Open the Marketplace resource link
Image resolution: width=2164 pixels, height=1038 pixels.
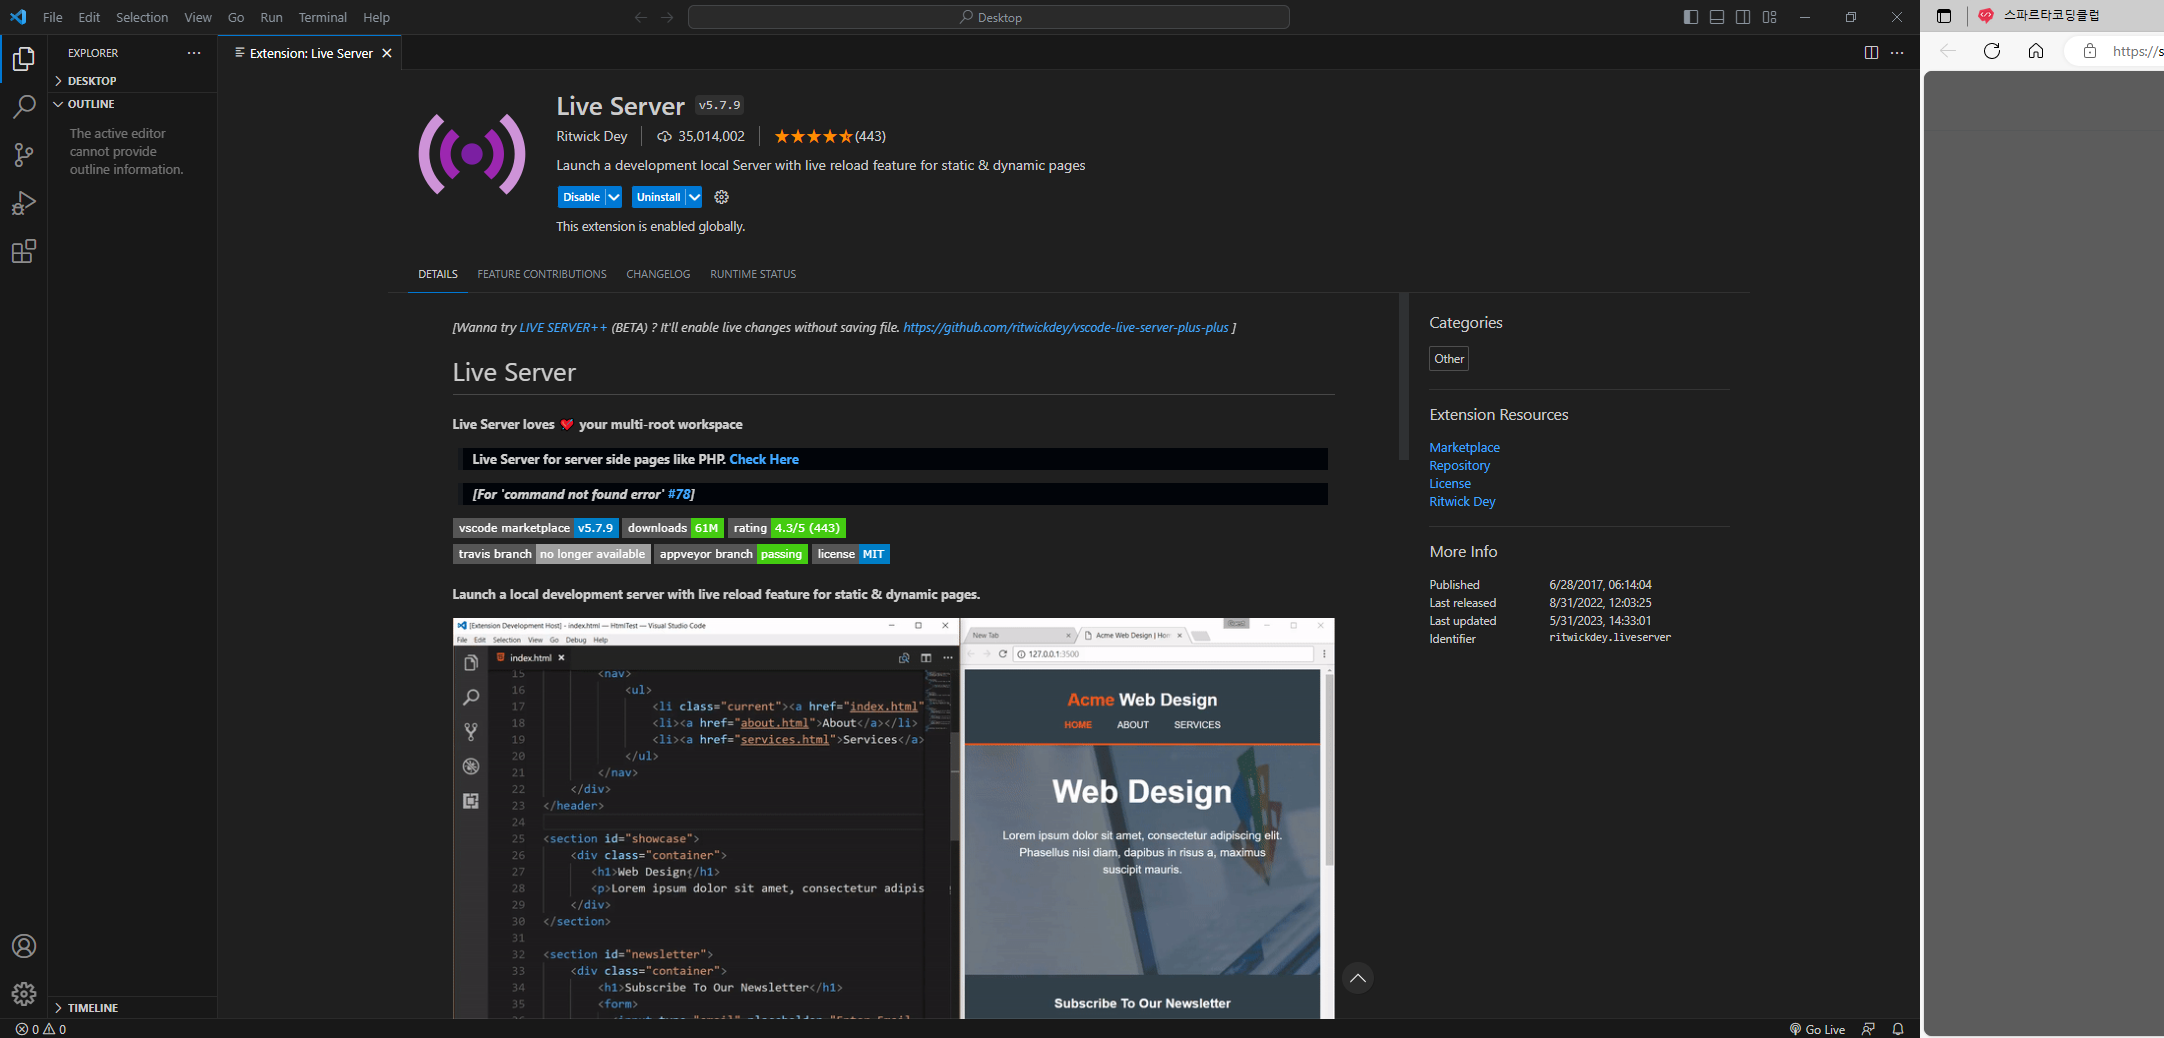[1464, 448]
